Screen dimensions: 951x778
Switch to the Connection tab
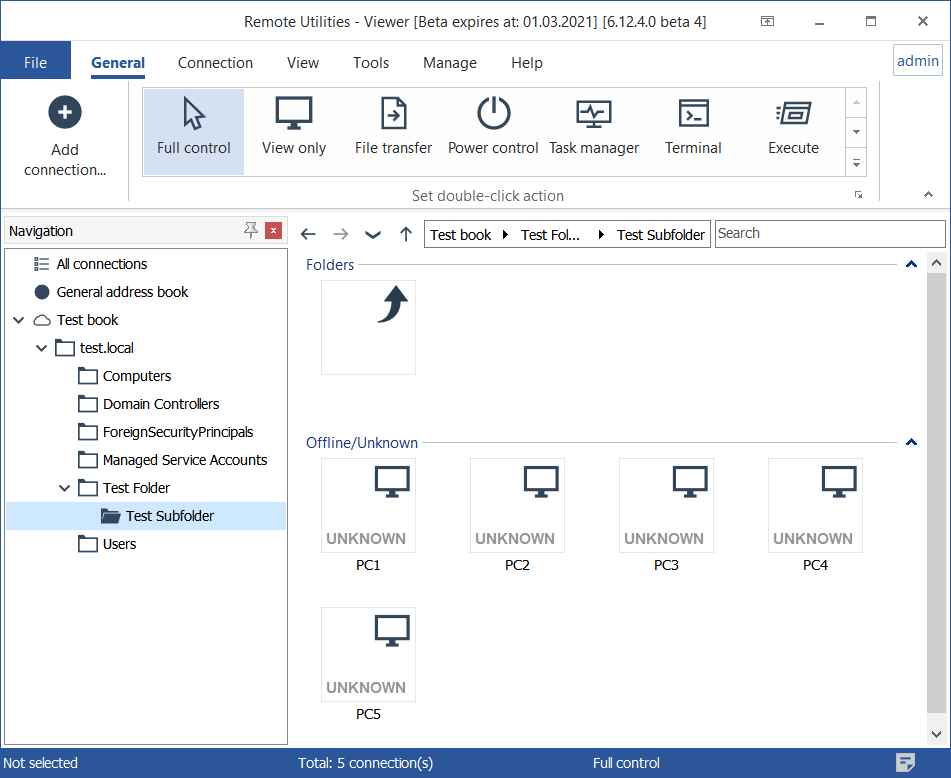pyautogui.click(x=215, y=62)
